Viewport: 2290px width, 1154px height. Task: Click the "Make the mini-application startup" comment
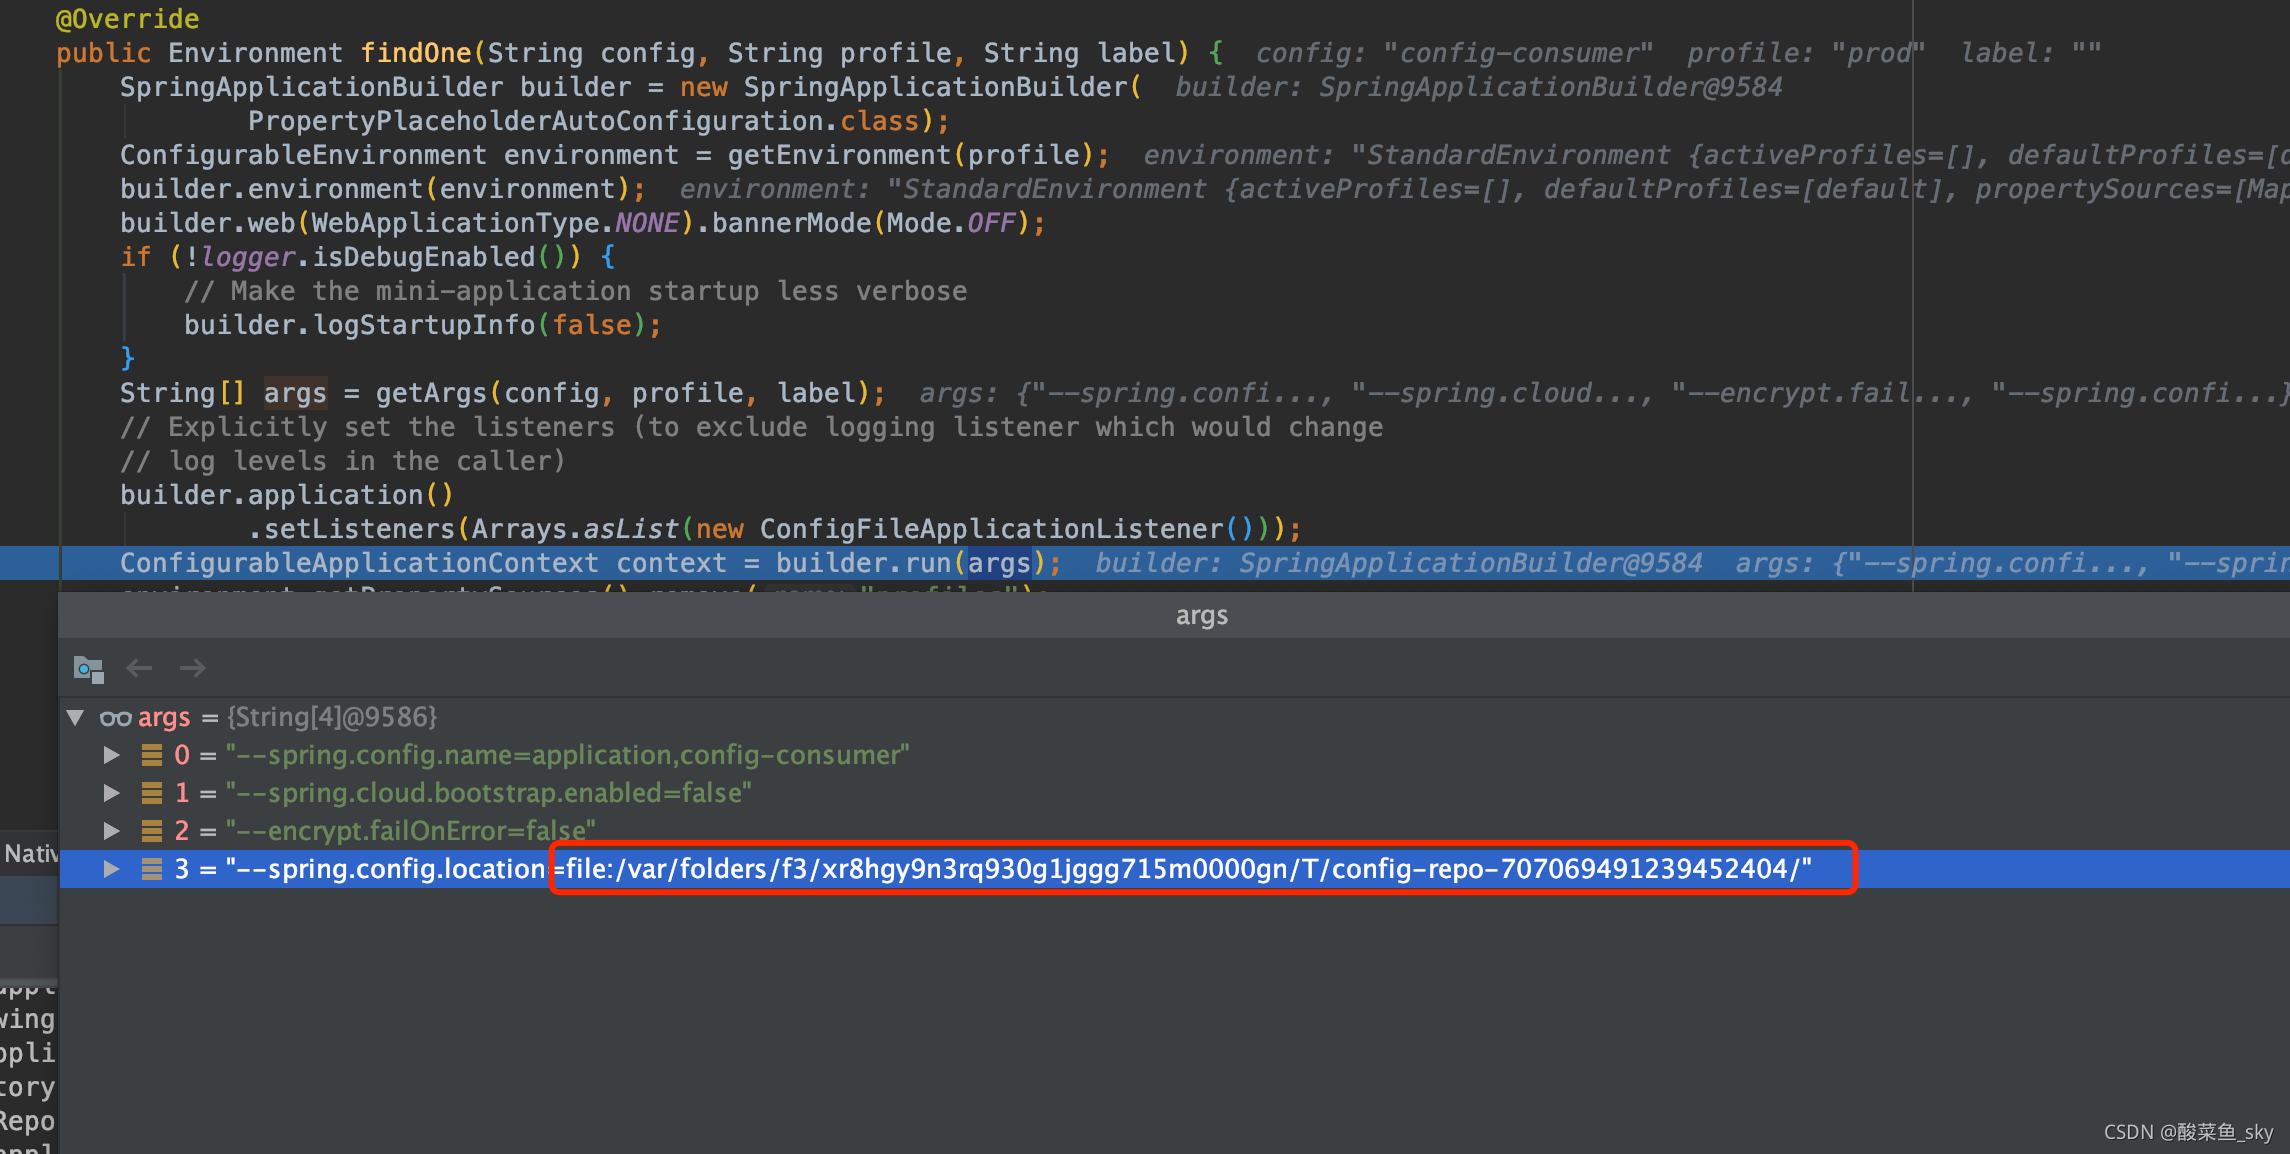coord(576,291)
